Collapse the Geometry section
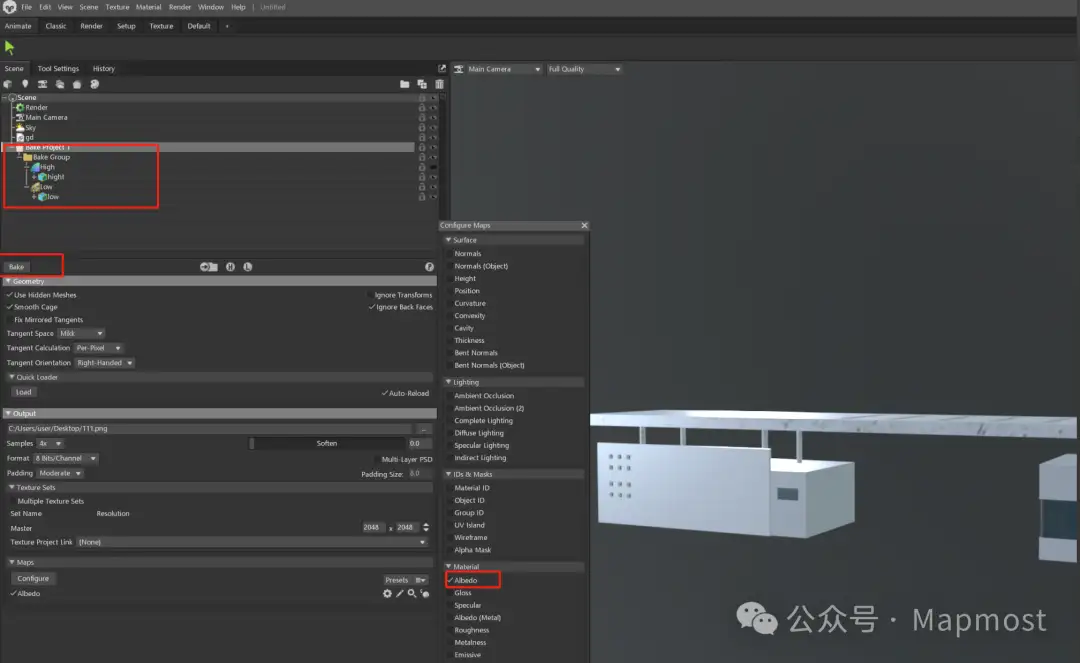 tap(8, 282)
